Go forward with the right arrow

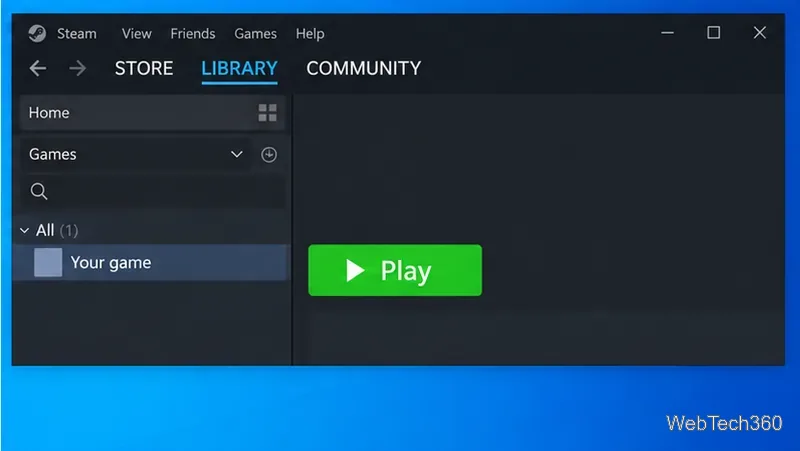(x=78, y=68)
